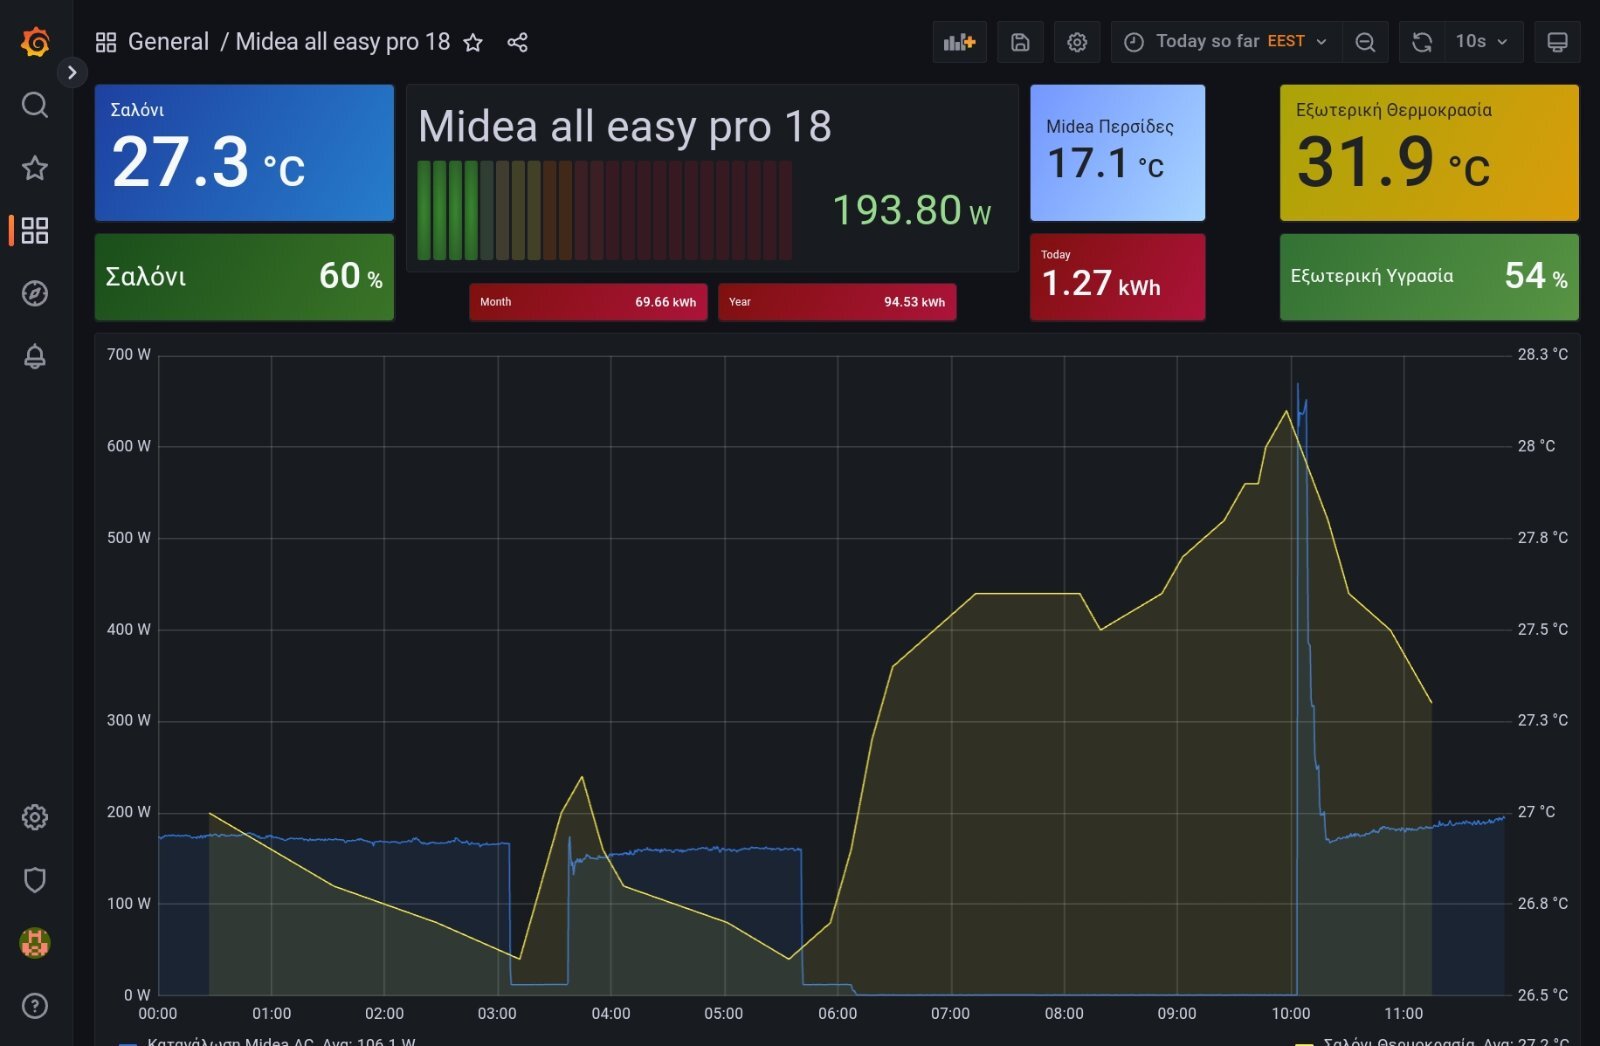Save the dashboard
Viewport: 1600px width, 1046px height.
1020,42
